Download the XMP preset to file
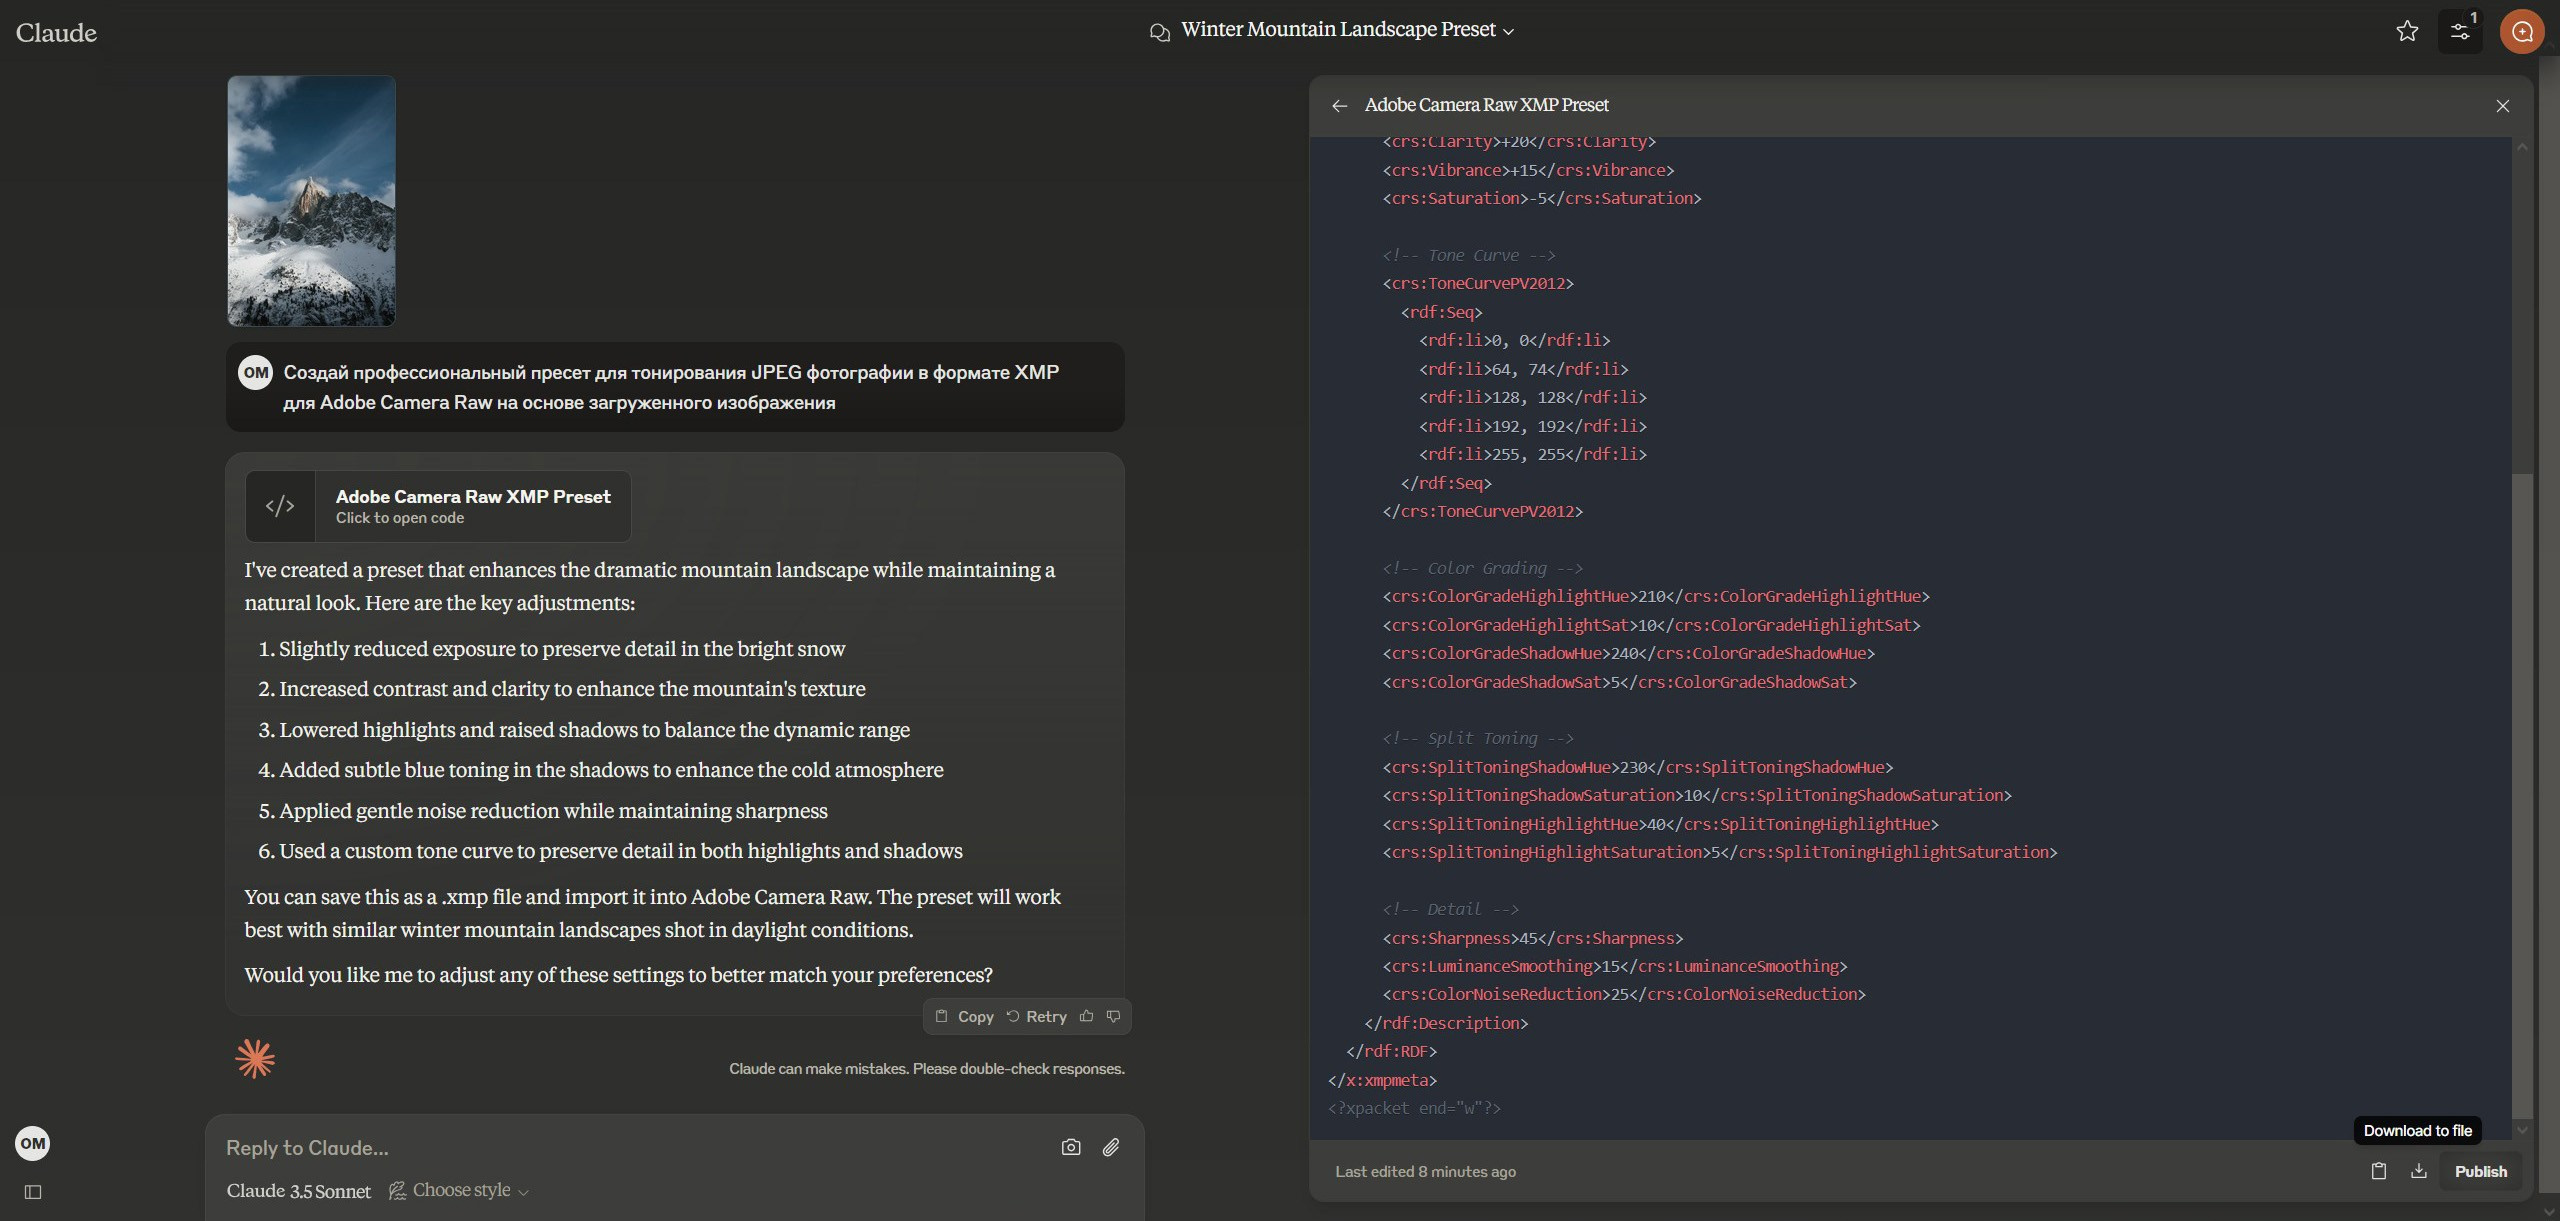Screen dimensions: 2560x1221 point(2419,1171)
